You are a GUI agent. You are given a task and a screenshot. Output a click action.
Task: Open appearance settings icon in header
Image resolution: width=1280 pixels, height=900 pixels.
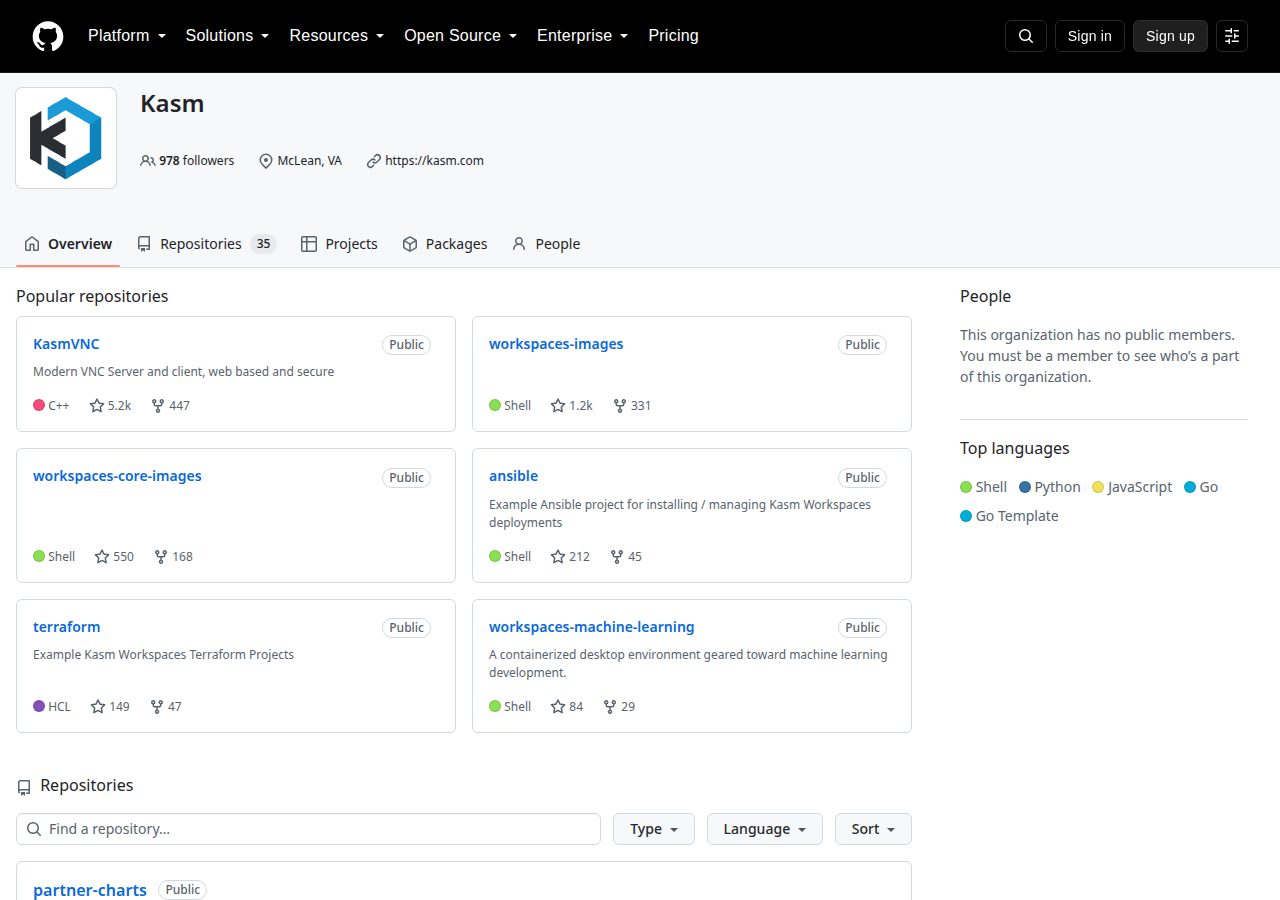(x=1232, y=36)
